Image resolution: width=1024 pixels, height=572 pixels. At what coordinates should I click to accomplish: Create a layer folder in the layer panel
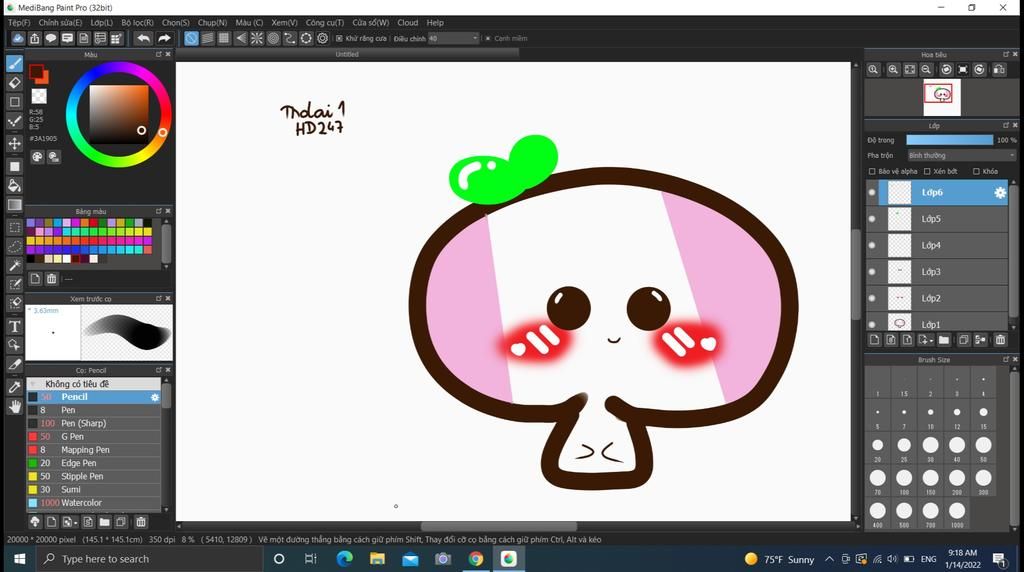tap(944, 340)
